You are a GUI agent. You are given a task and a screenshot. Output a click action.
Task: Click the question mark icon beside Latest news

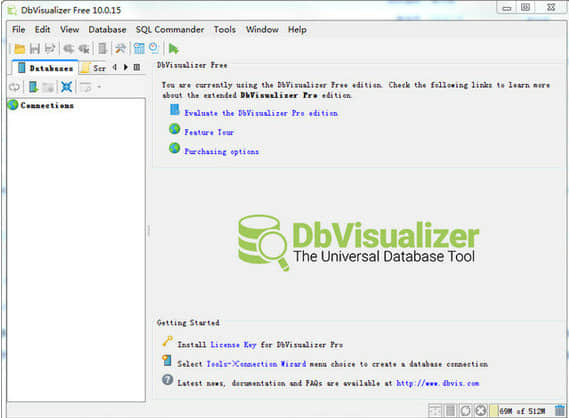tap(167, 380)
